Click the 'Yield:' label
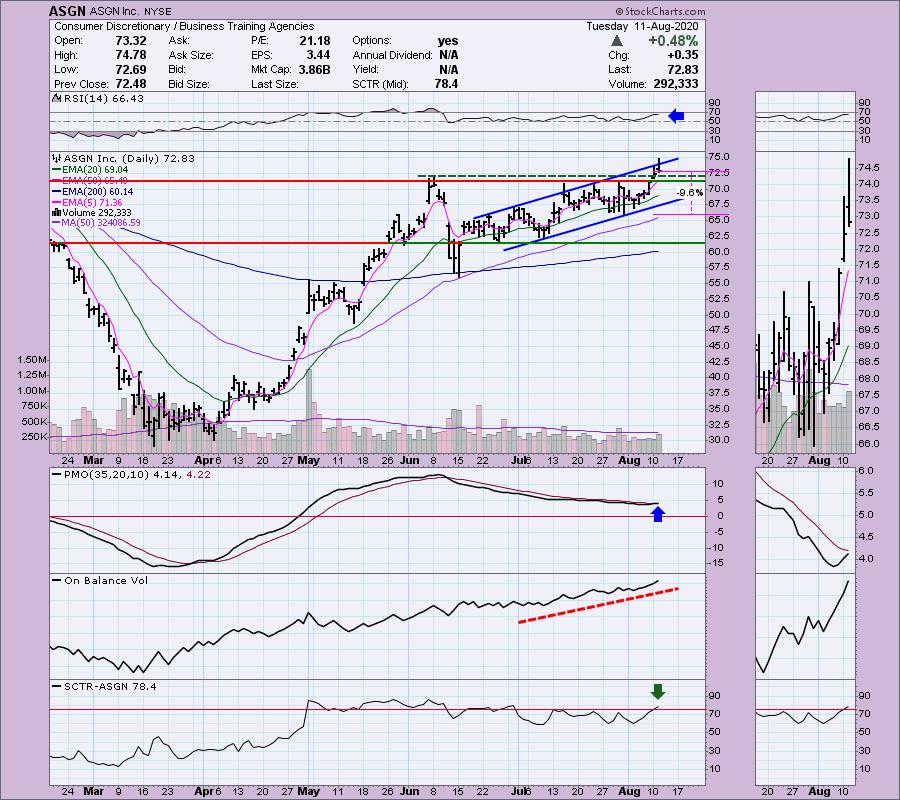 point(366,69)
